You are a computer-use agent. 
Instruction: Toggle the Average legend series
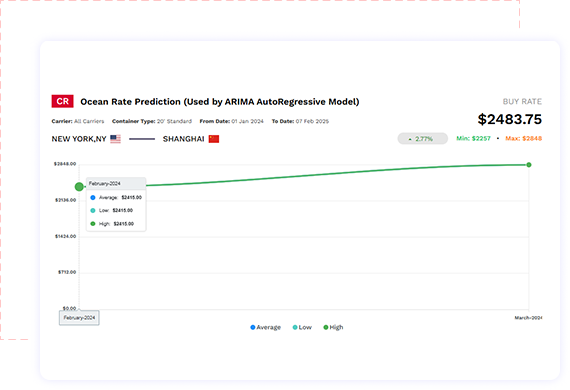coord(265,327)
